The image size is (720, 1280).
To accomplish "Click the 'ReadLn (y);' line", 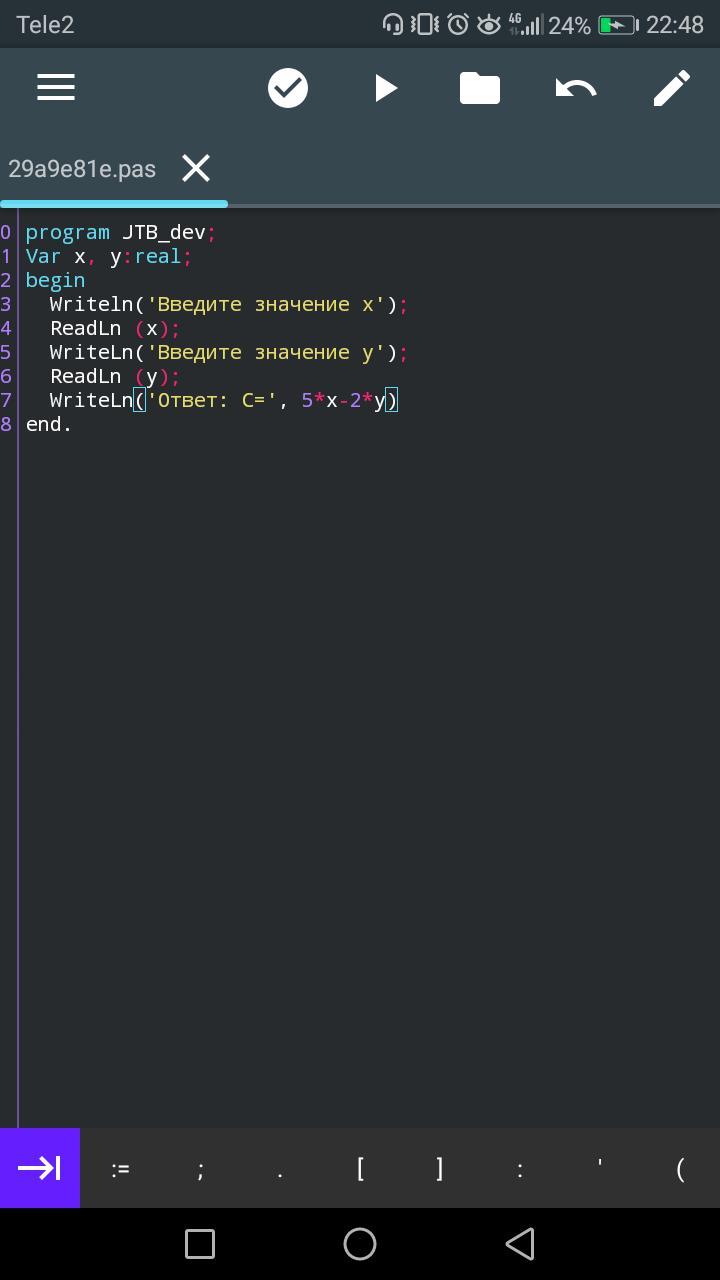I will click(115, 376).
